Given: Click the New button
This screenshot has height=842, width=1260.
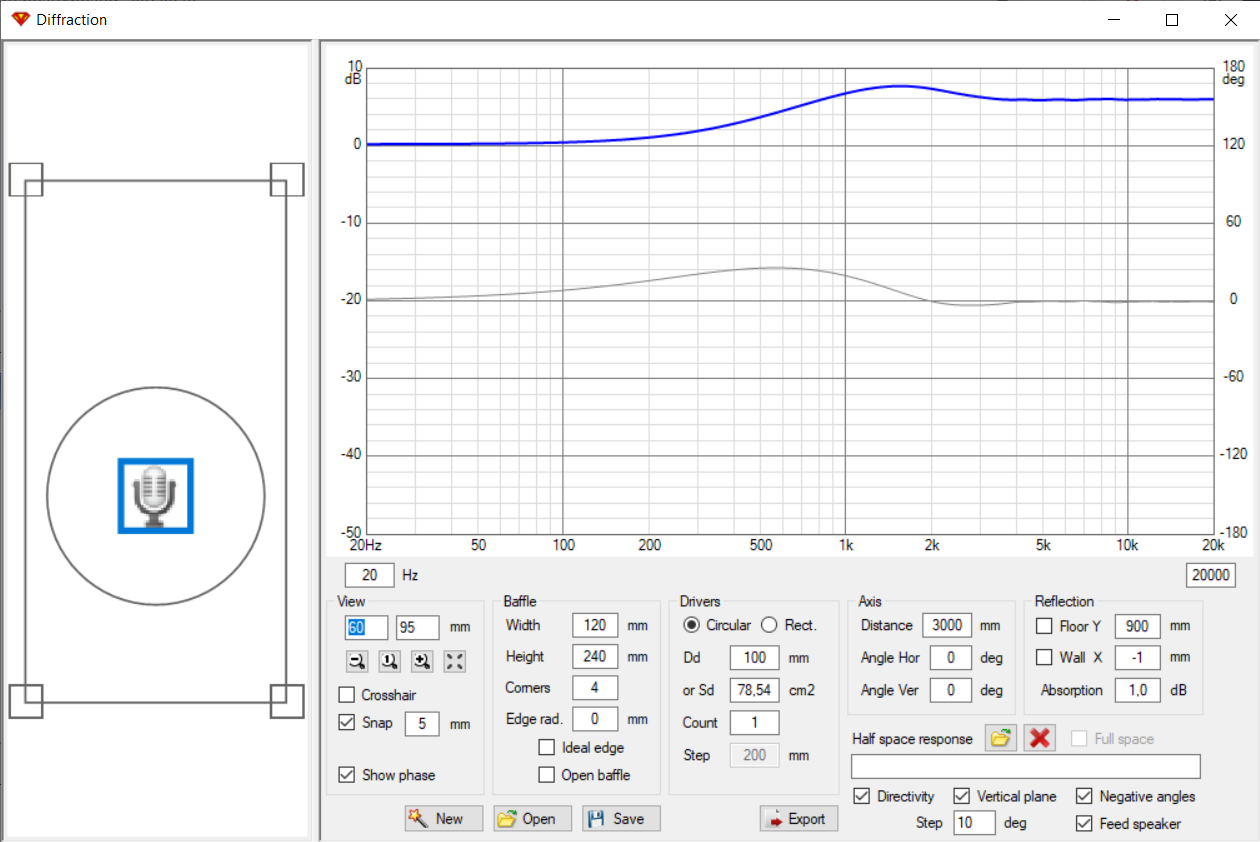Looking at the screenshot, I should (444, 818).
